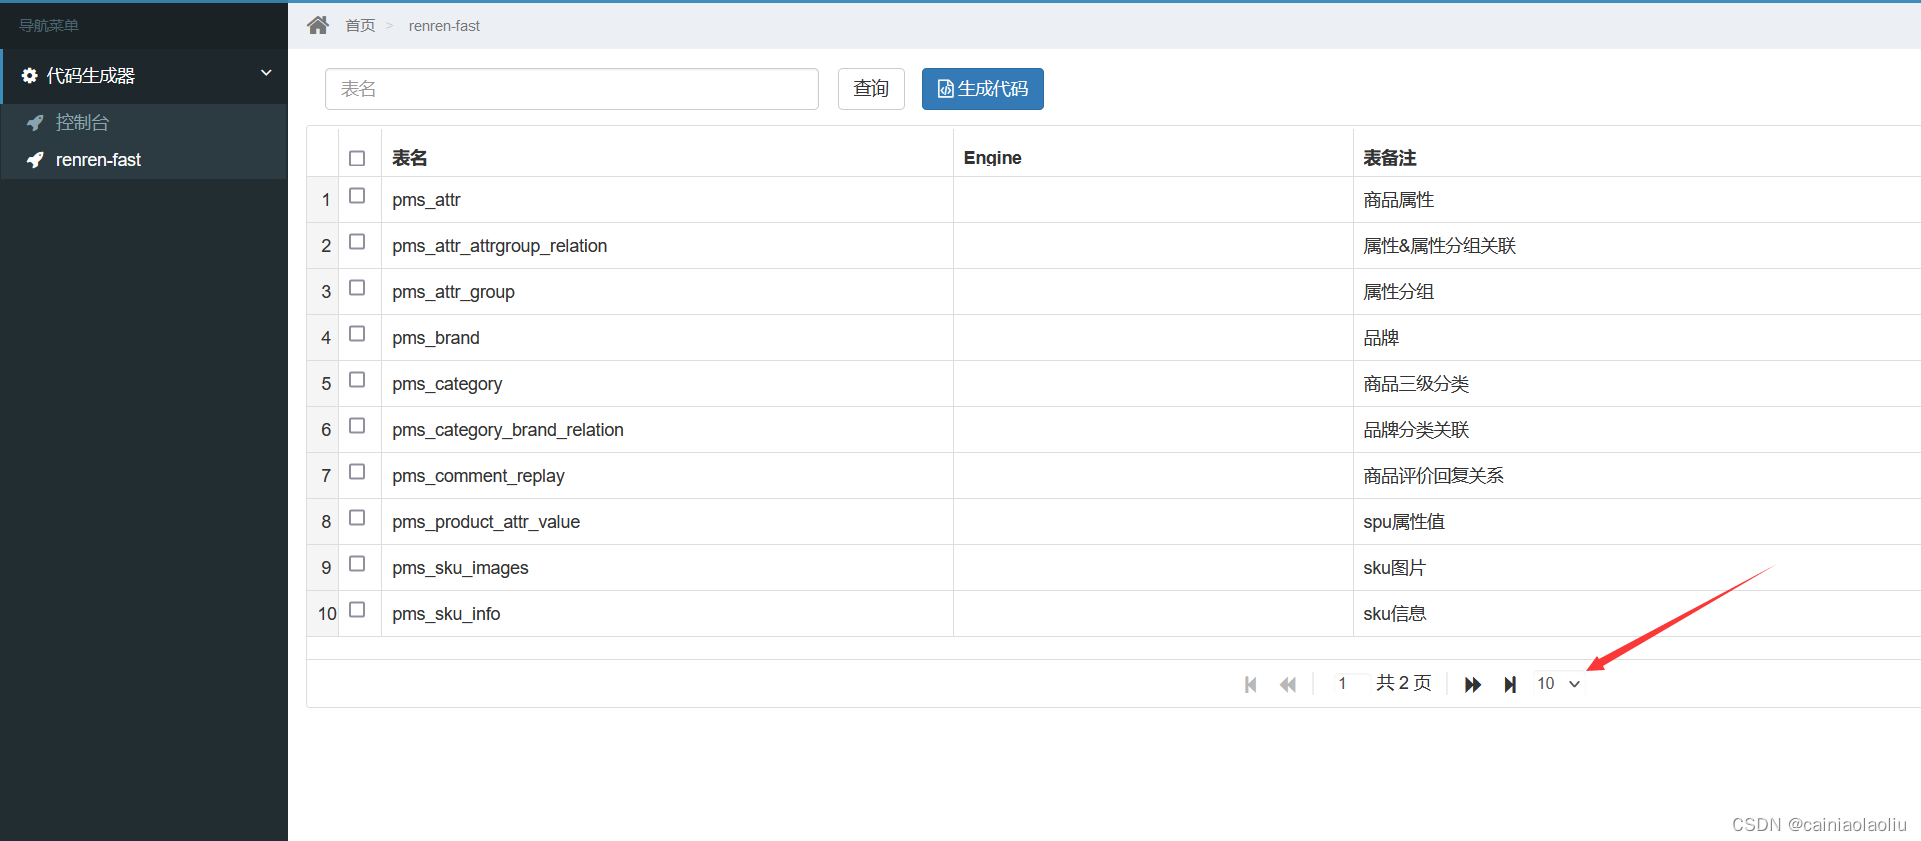Tick the pms_category row checkbox
1921x841 pixels.
point(357,380)
